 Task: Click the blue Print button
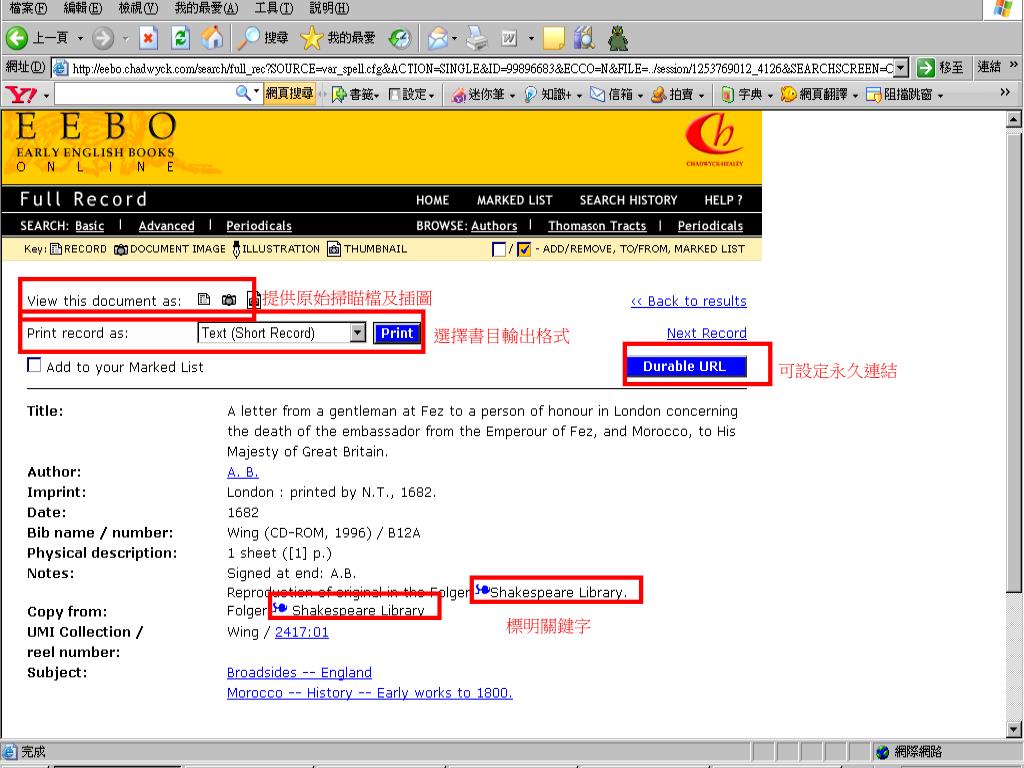[396, 333]
